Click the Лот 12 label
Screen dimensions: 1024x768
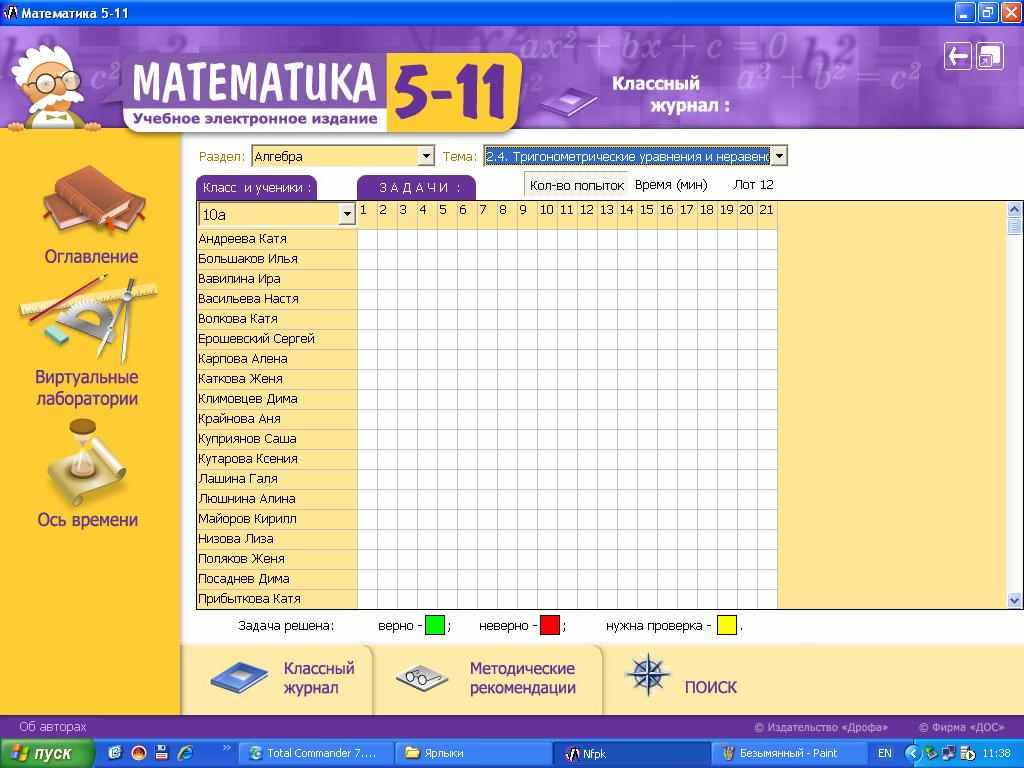tap(753, 185)
